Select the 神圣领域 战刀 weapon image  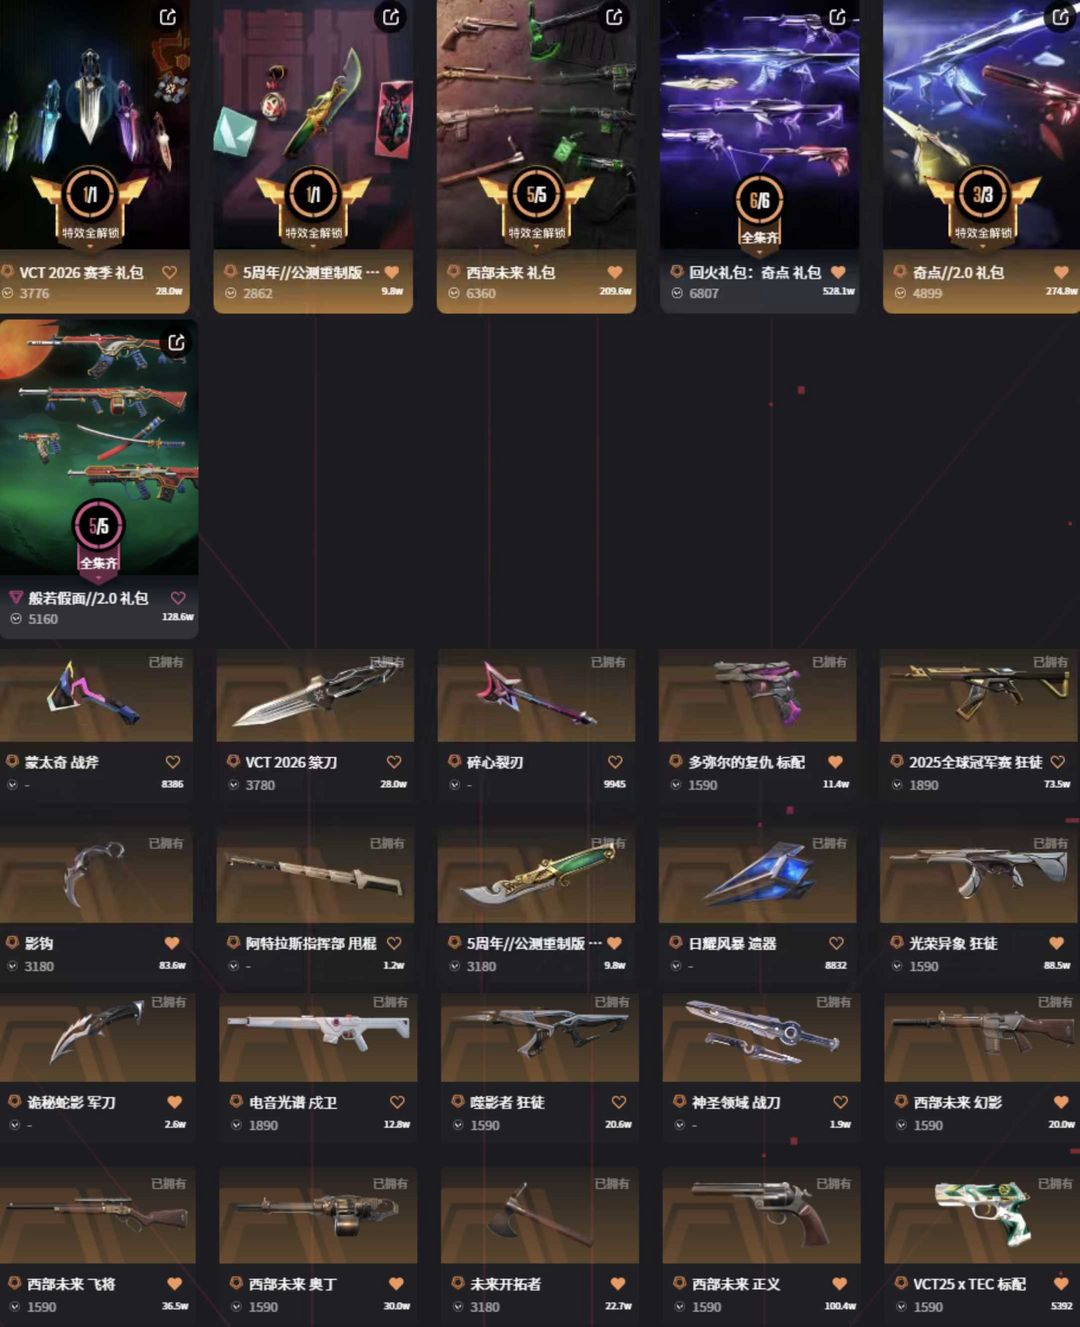tap(761, 1036)
